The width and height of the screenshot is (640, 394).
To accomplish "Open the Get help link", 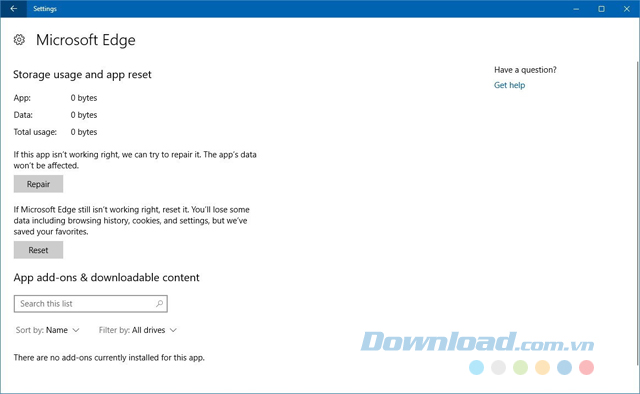I will (509, 85).
